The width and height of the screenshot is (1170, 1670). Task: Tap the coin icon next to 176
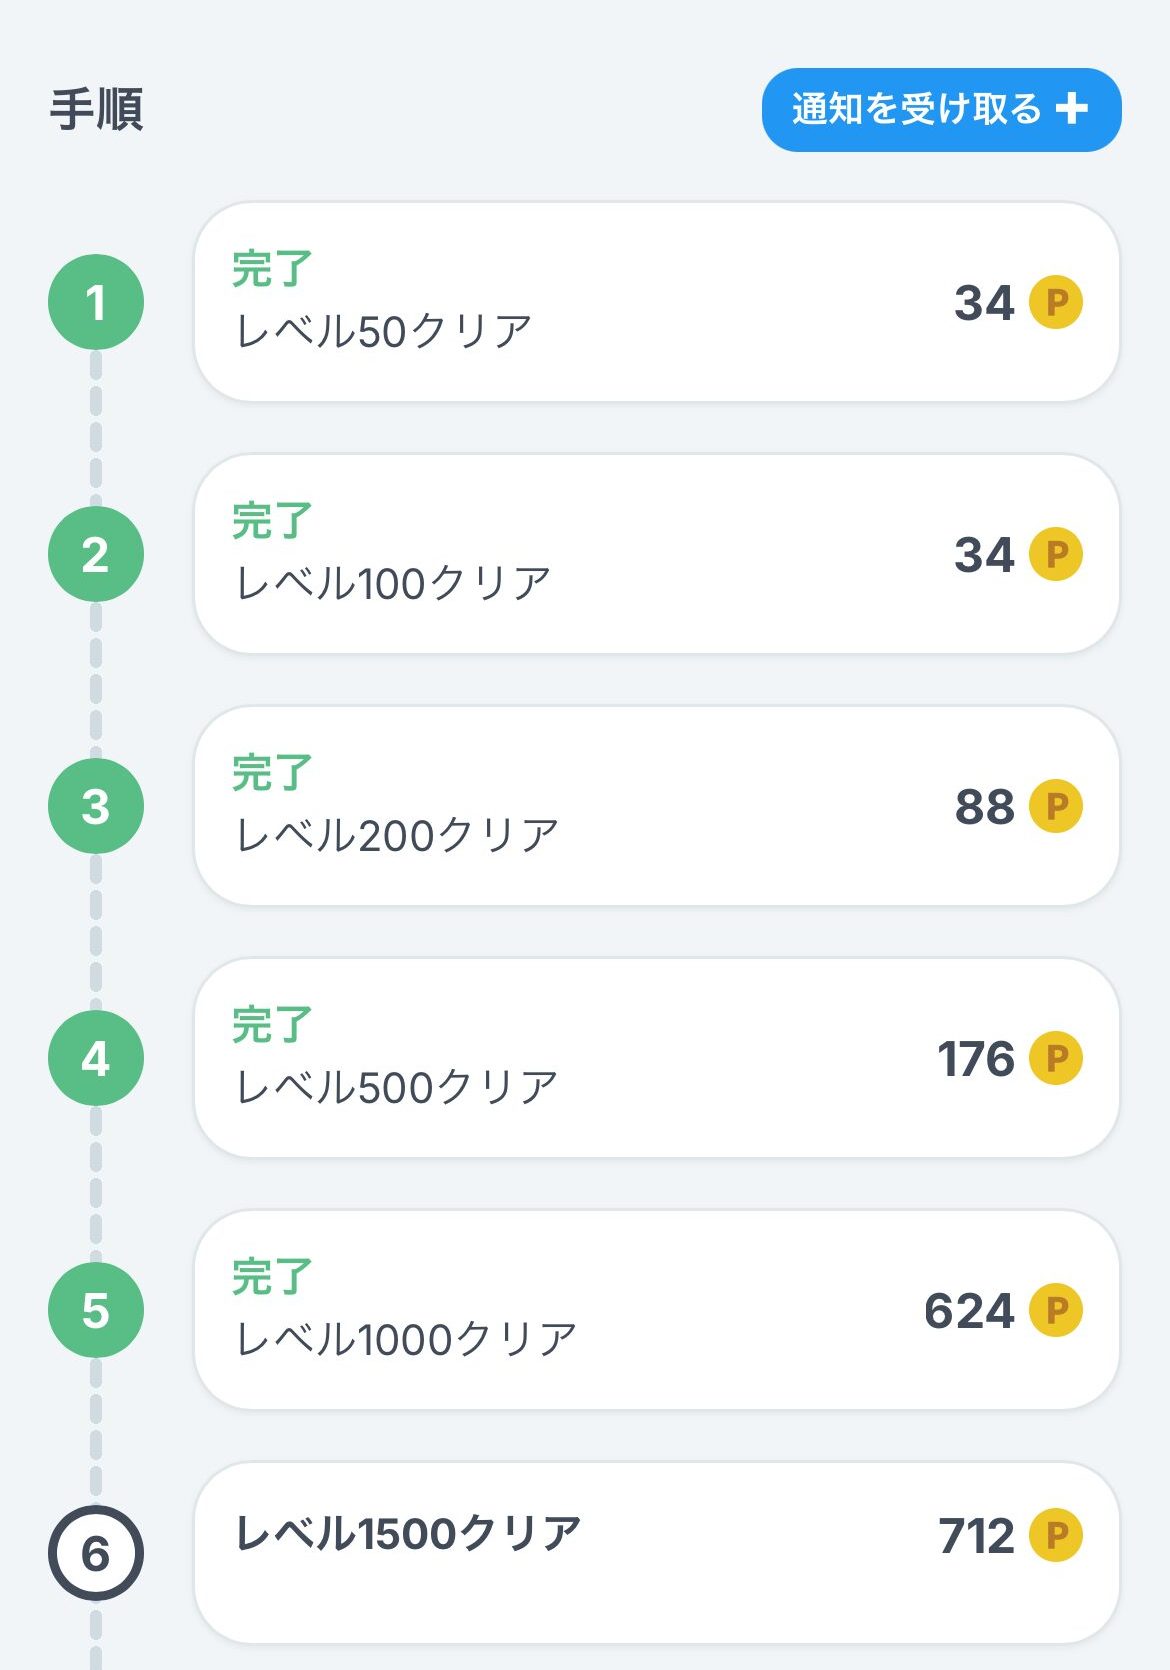1056,1058
